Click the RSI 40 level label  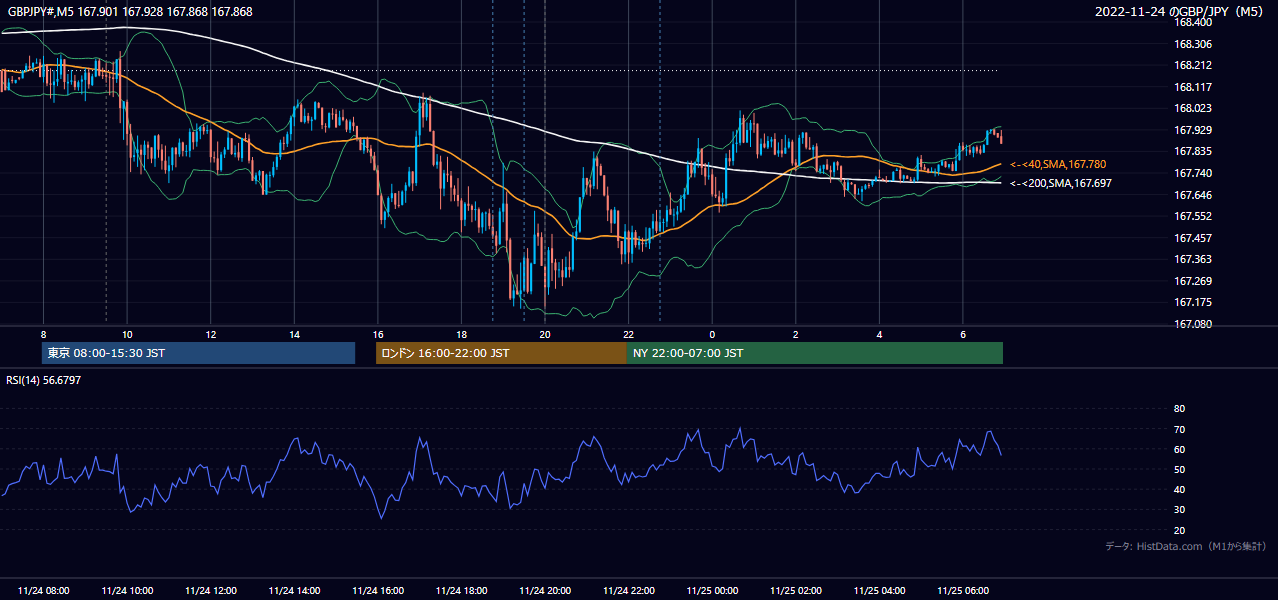(x=1179, y=489)
